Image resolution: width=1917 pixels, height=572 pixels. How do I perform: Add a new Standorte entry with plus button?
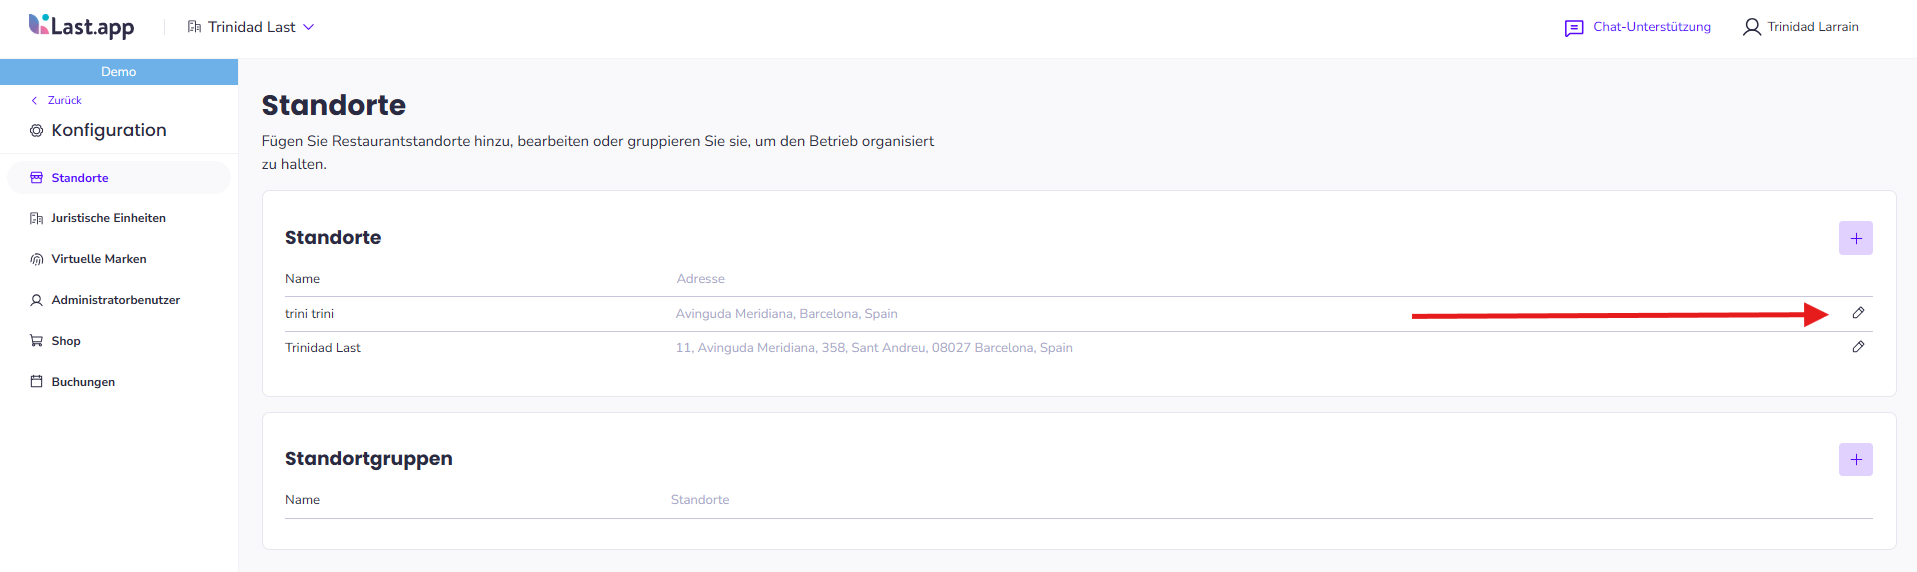[1855, 238]
